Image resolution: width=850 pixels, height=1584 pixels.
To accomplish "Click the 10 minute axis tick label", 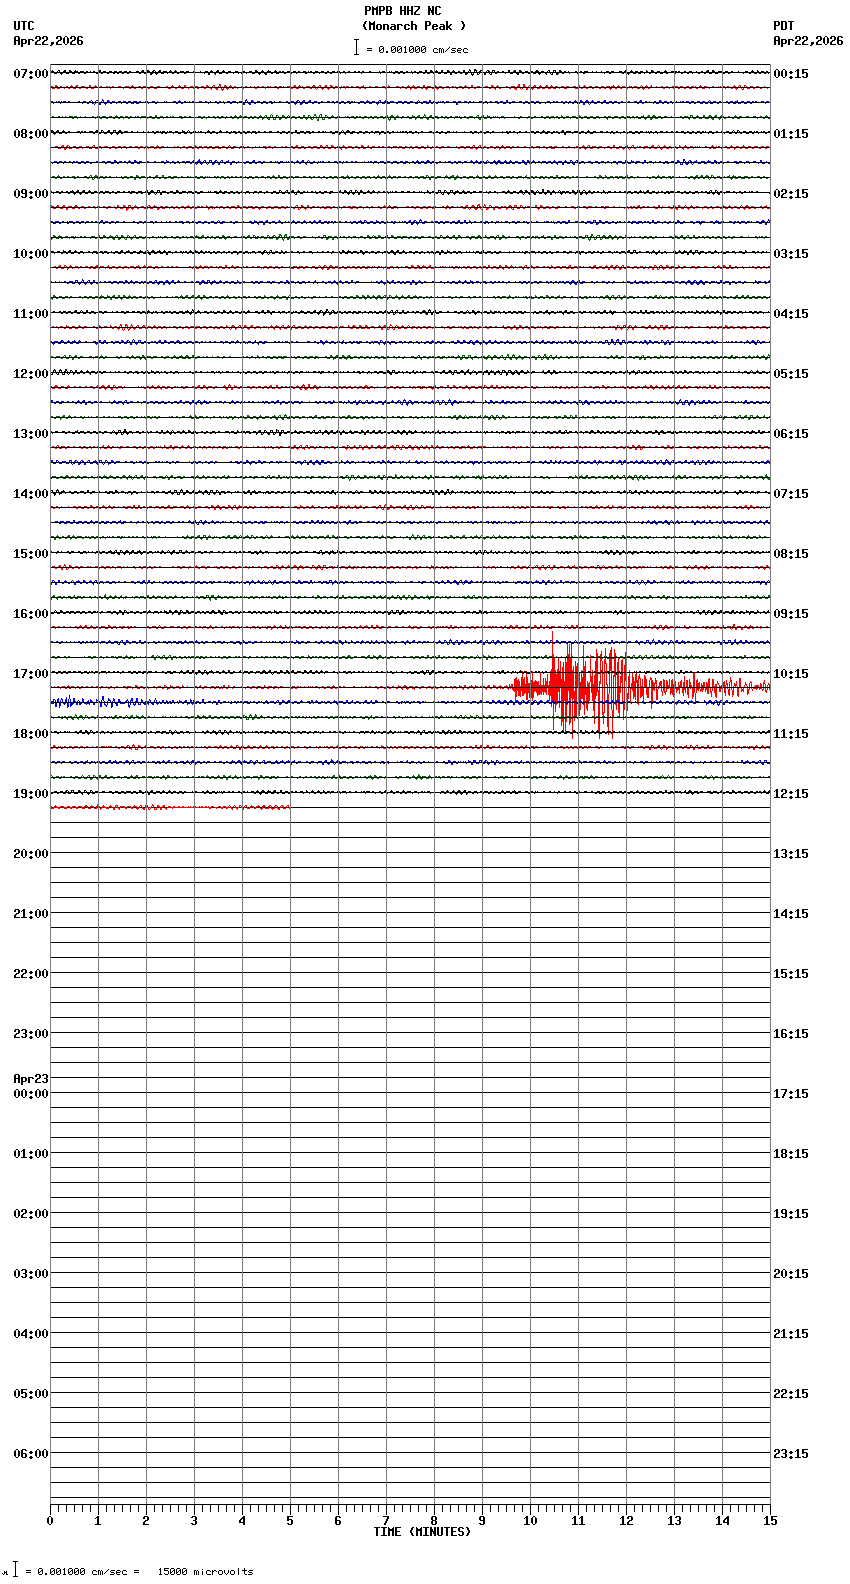I will pos(530,1521).
